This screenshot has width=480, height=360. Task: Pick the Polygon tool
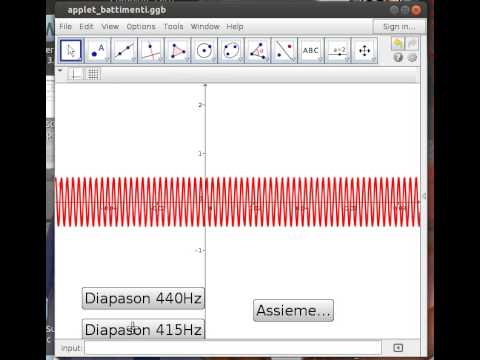[x=177, y=51]
